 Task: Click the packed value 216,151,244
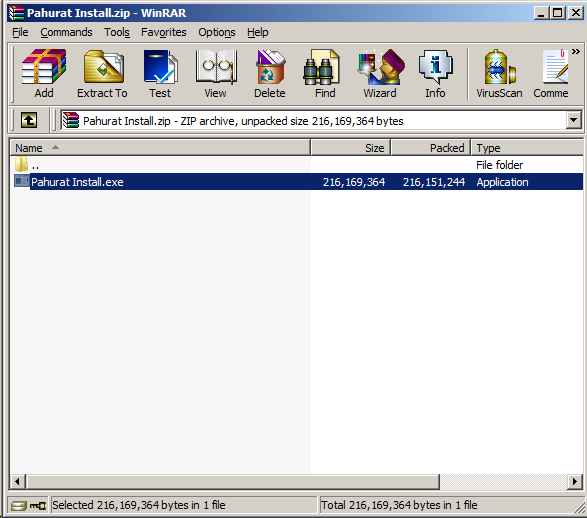coord(434,182)
